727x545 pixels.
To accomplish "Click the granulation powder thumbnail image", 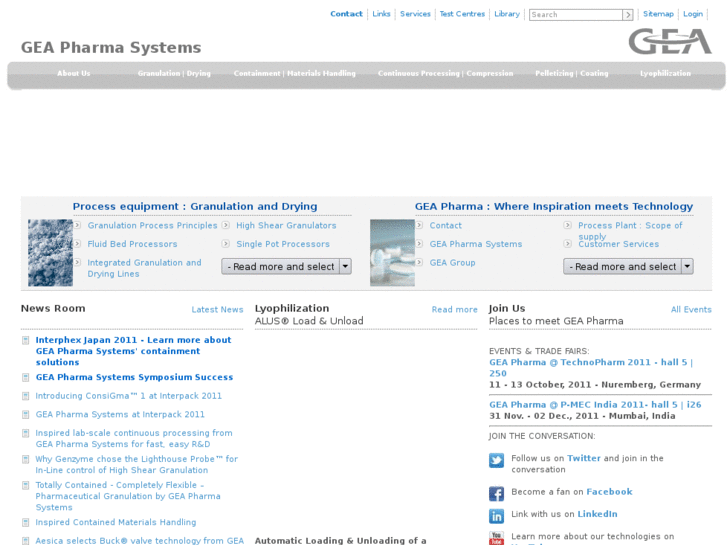I will tap(50, 253).
